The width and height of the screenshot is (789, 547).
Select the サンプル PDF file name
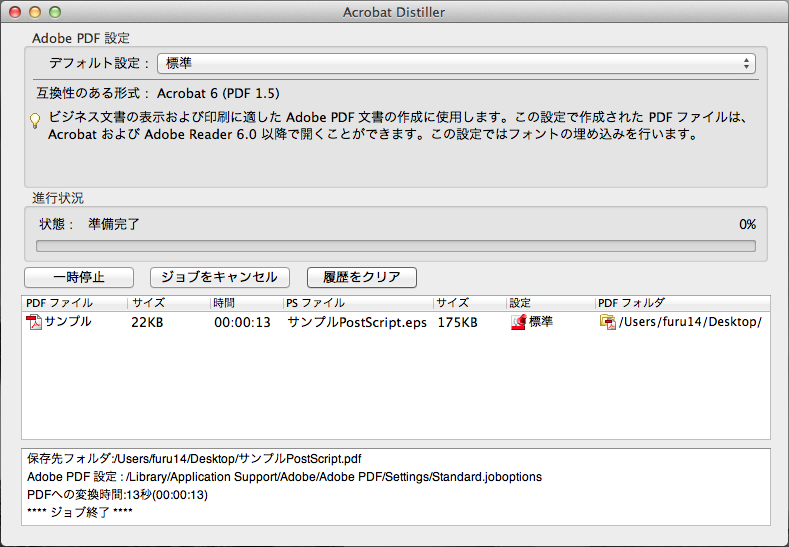[68, 322]
